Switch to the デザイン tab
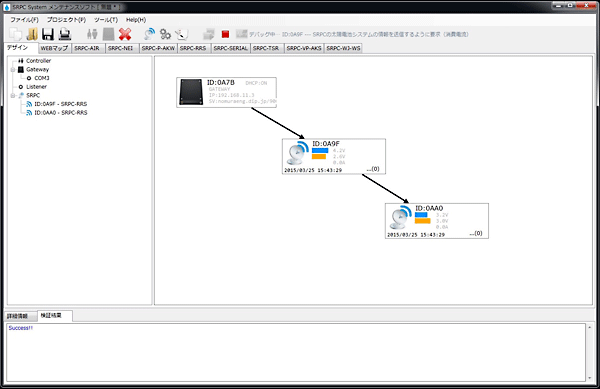600x389 pixels. 21,48
